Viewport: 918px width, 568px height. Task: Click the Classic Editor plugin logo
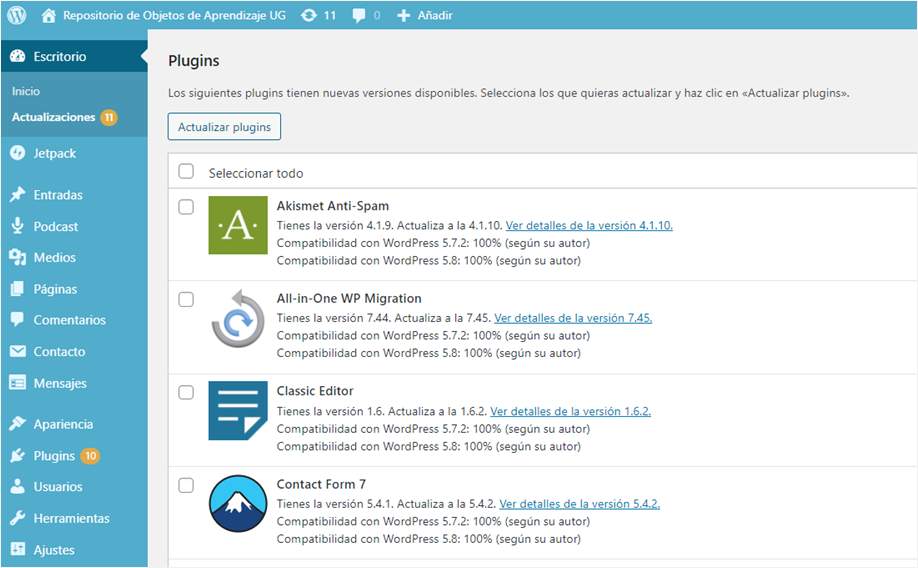(x=238, y=410)
